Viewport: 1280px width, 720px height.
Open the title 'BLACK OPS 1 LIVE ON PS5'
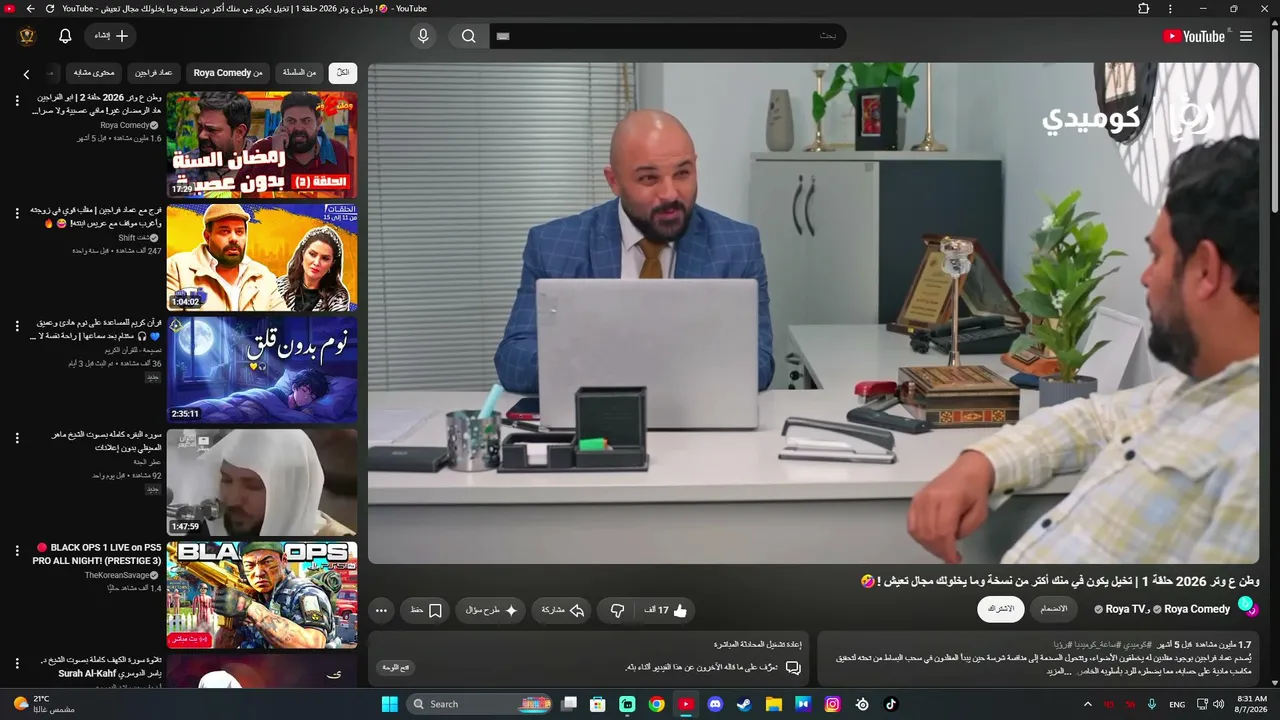coord(97,554)
